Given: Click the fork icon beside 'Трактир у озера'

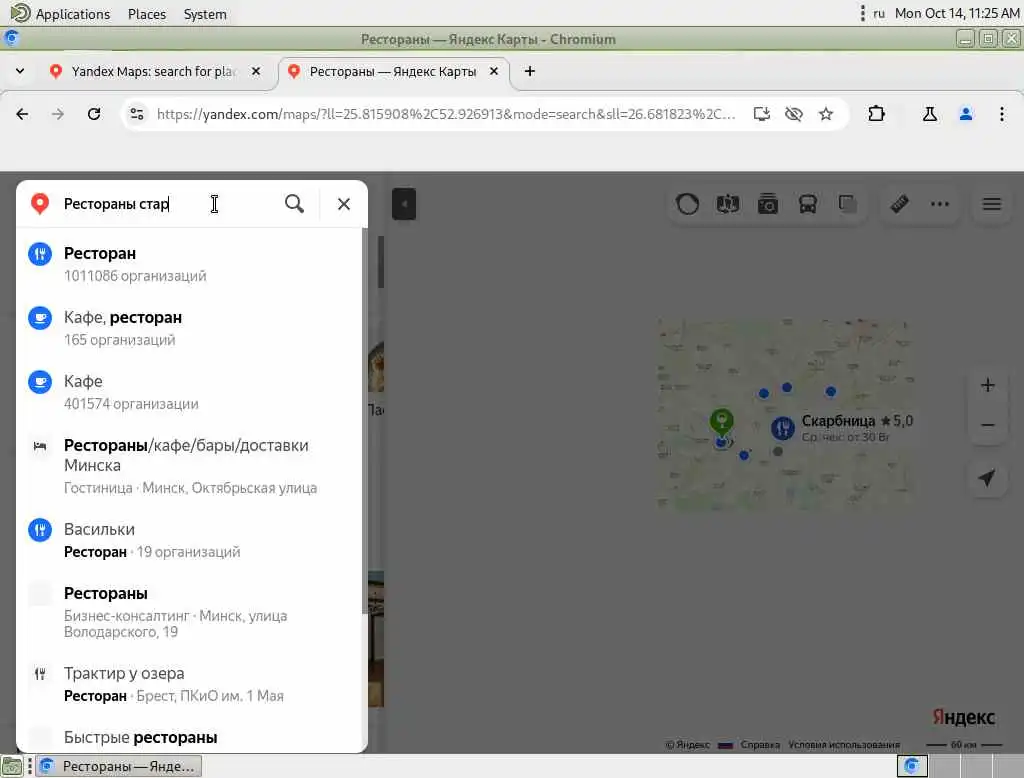Looking at the screenshot, I should tap(40, 673).
